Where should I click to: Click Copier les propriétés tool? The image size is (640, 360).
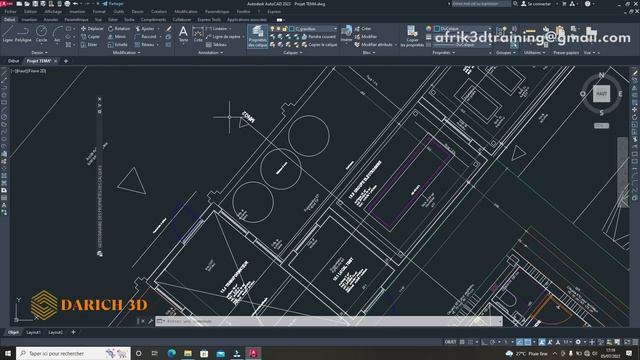412,36
